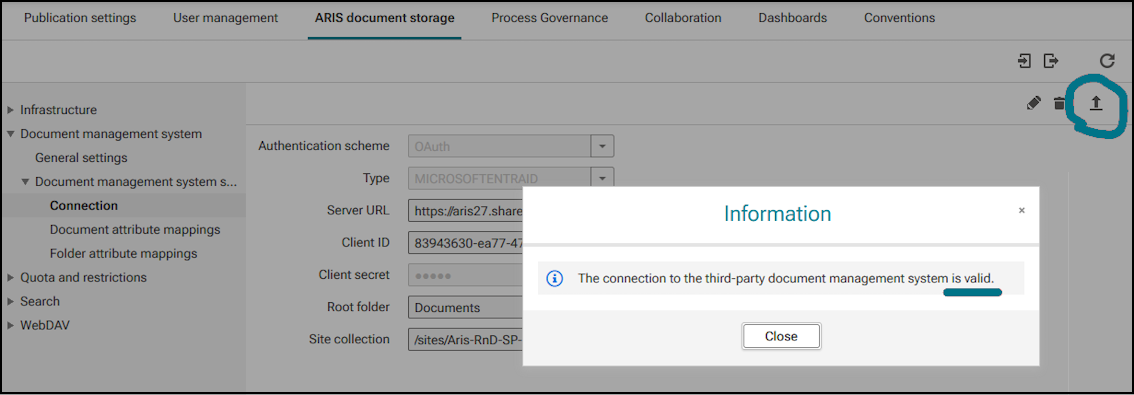Click the refresh icon
Viewport: 1134px width, 395px height.
click(1107, 61)
